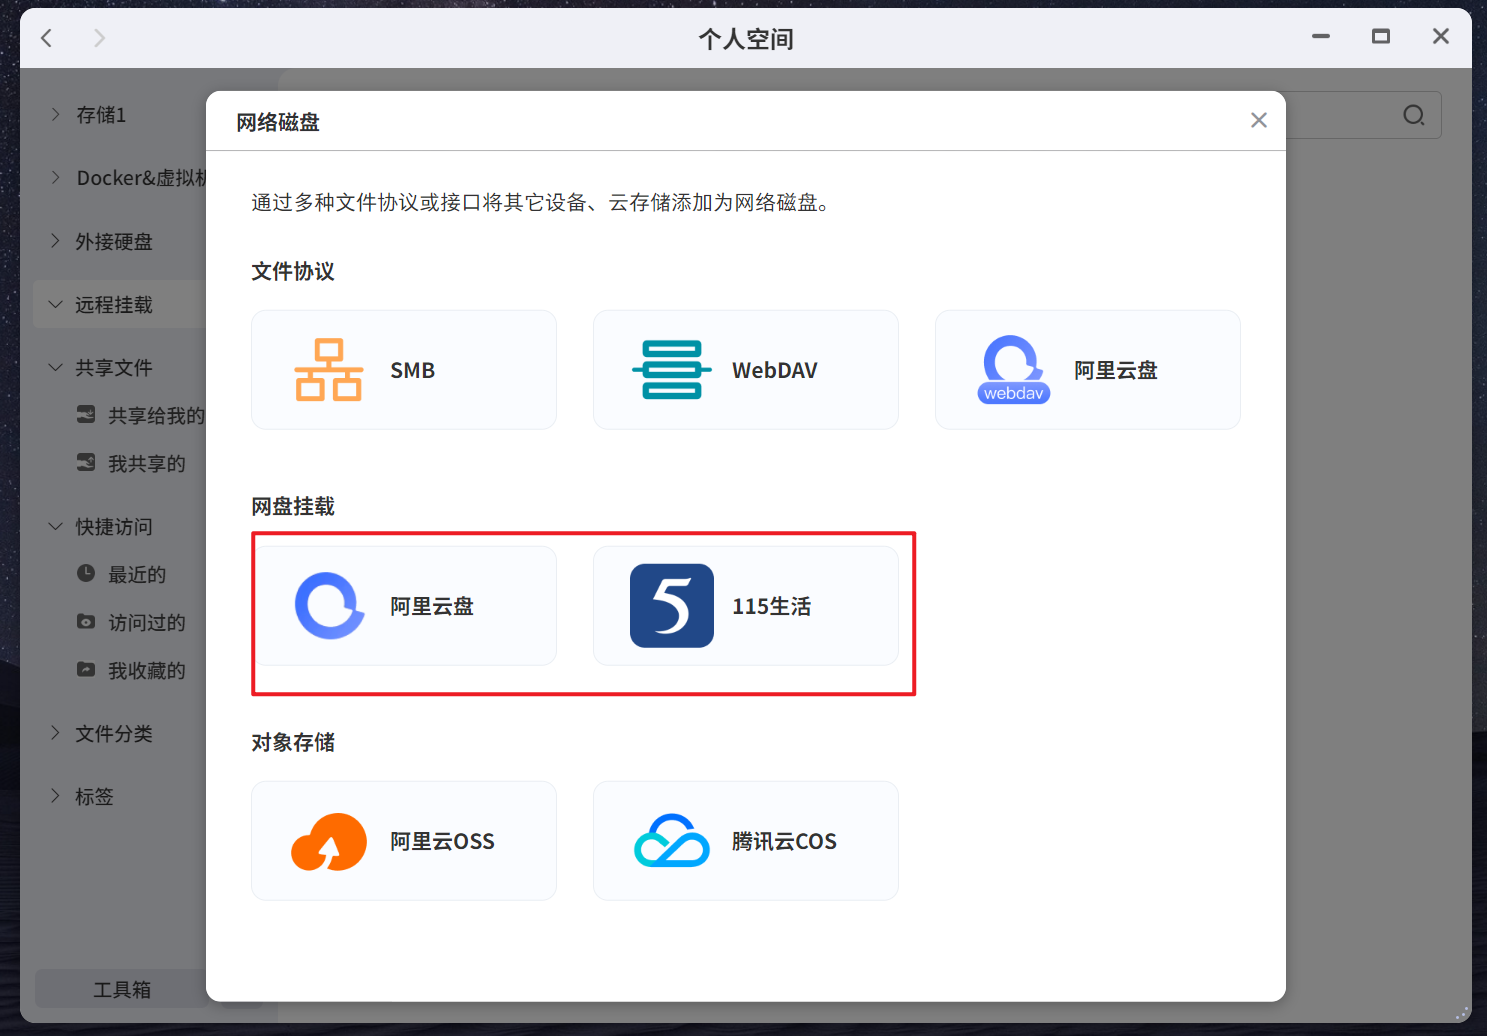Expand the 存储1 tree node
This screenshot has height=1036, width=1487.
pos(55,115)
